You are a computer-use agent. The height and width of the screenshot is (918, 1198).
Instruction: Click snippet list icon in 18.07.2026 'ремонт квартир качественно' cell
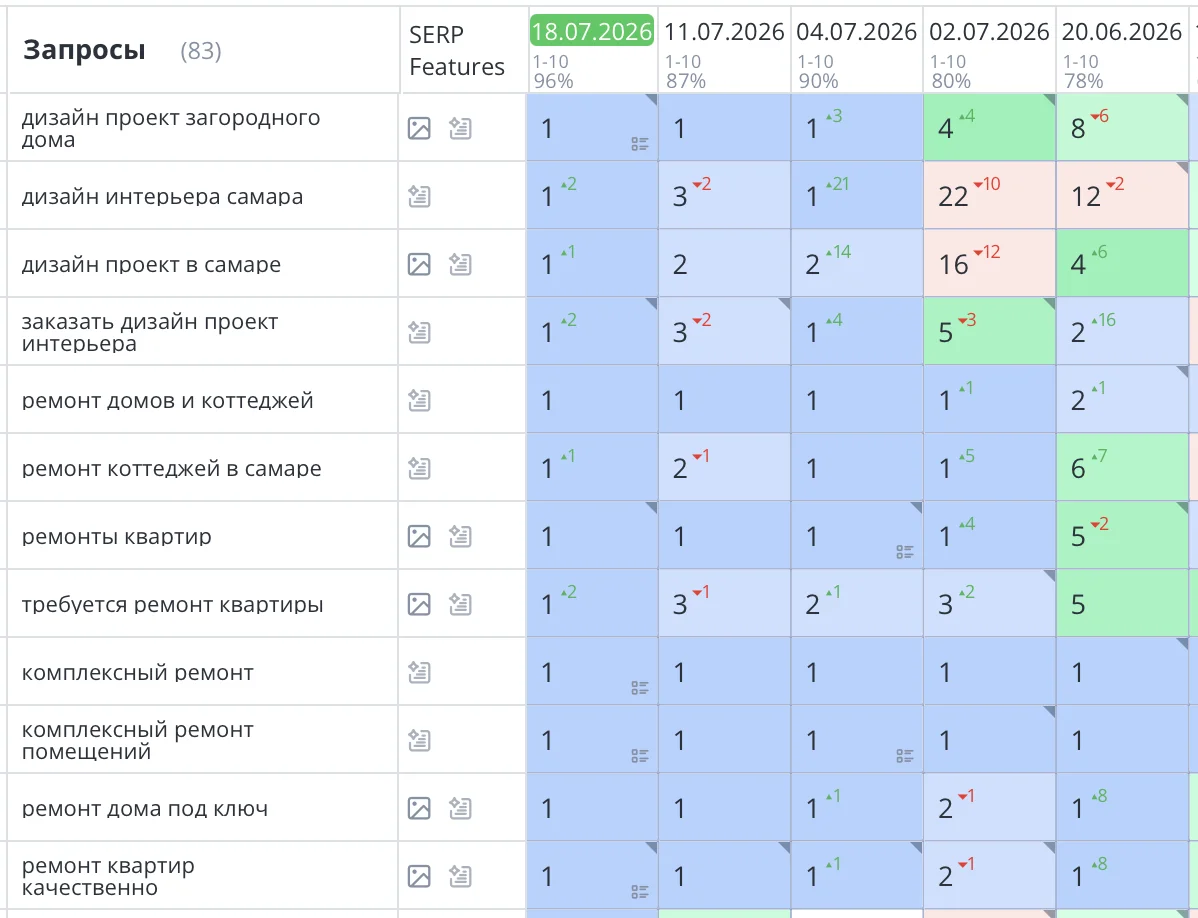pyautogui.click(x=640, y=891)
